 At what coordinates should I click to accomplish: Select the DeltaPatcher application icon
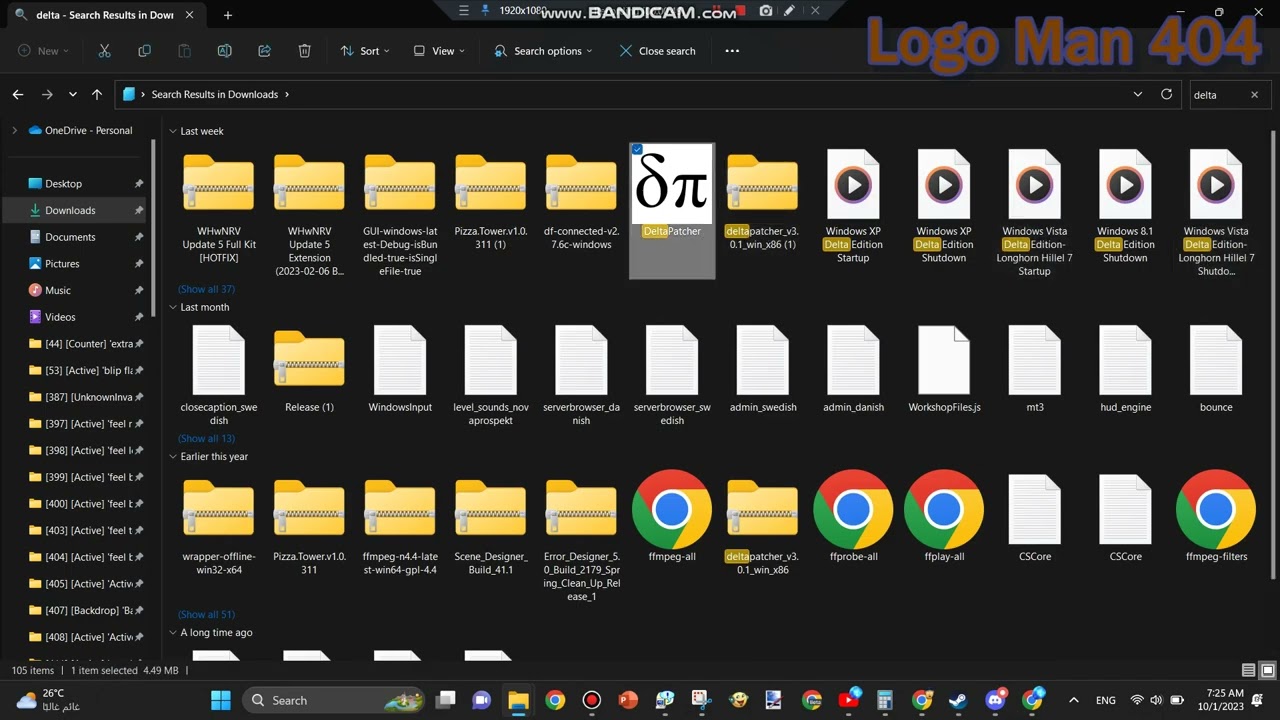click(672, 184)
